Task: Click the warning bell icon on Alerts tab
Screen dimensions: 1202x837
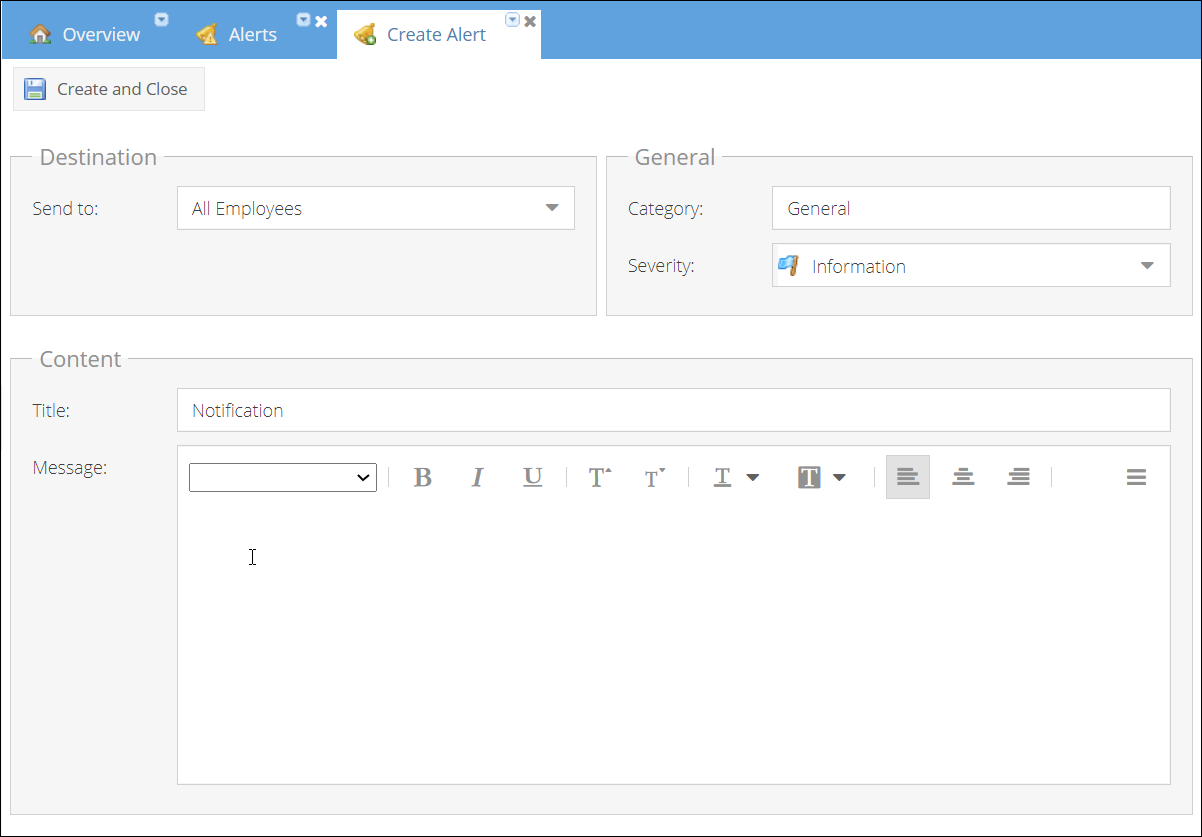Action: pyautogui.click(x=207, y=34)
